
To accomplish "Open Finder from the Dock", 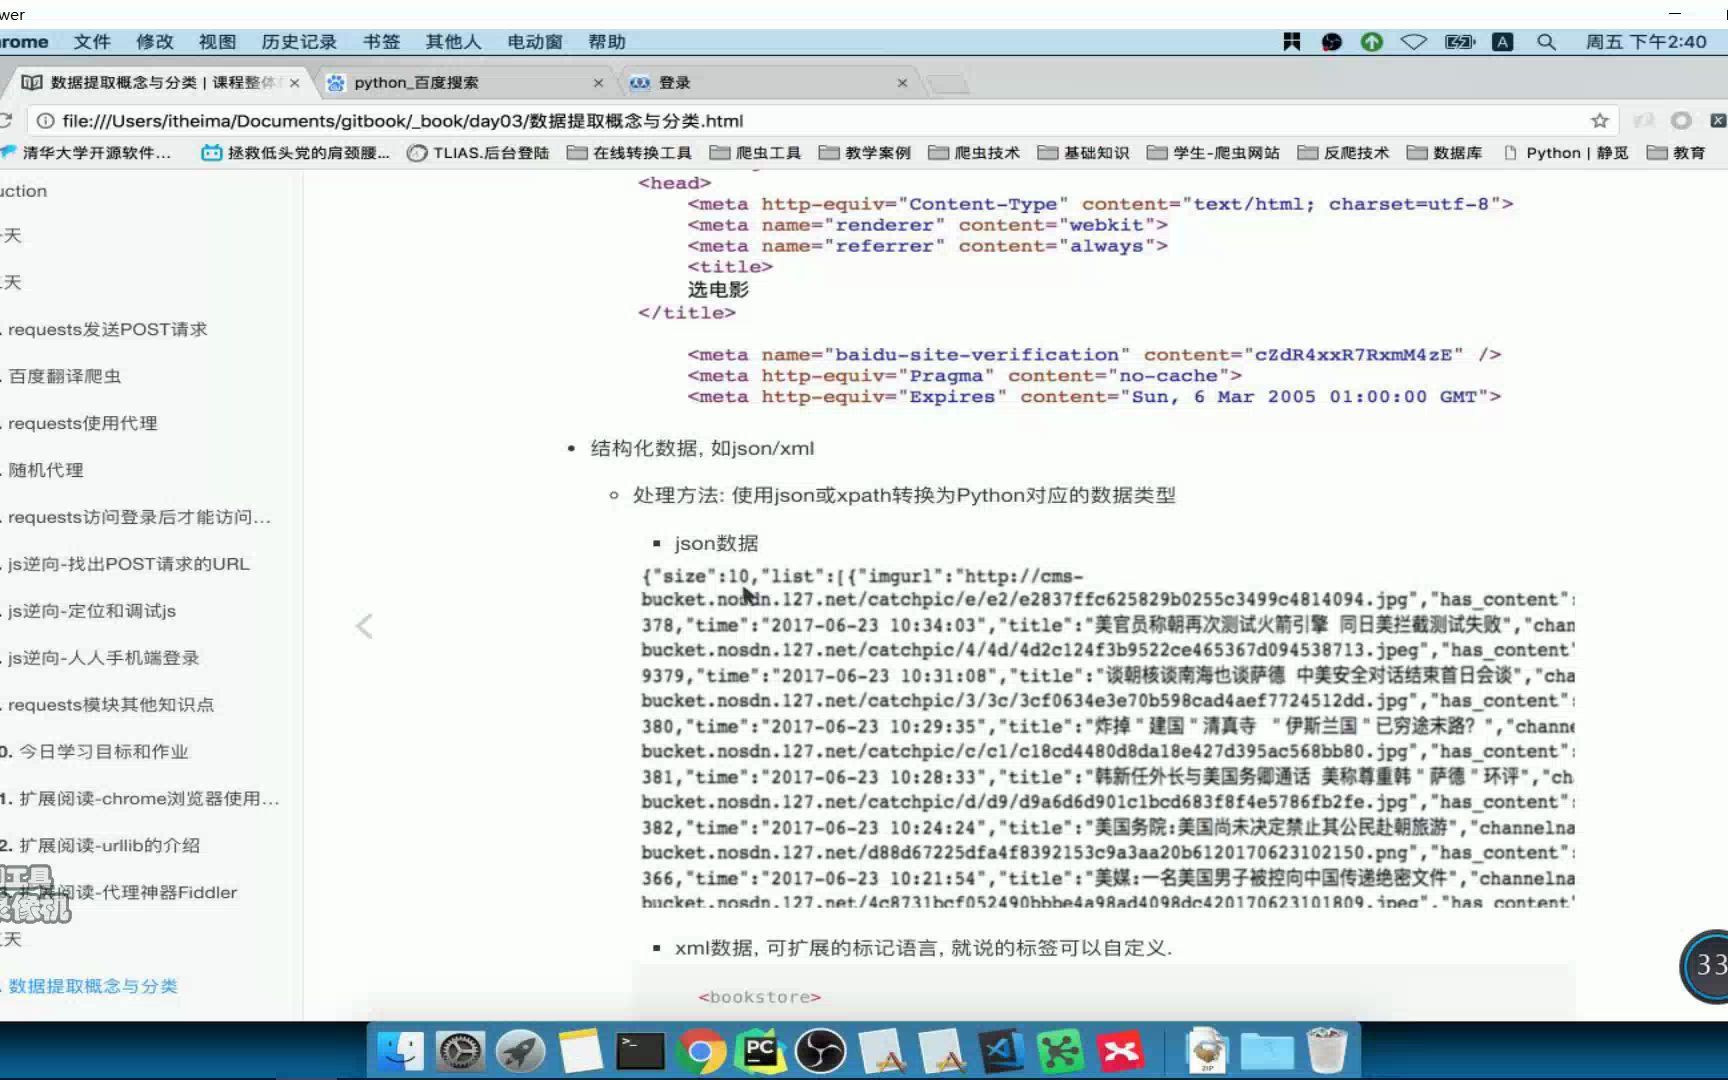I will tap(400, 1051).
